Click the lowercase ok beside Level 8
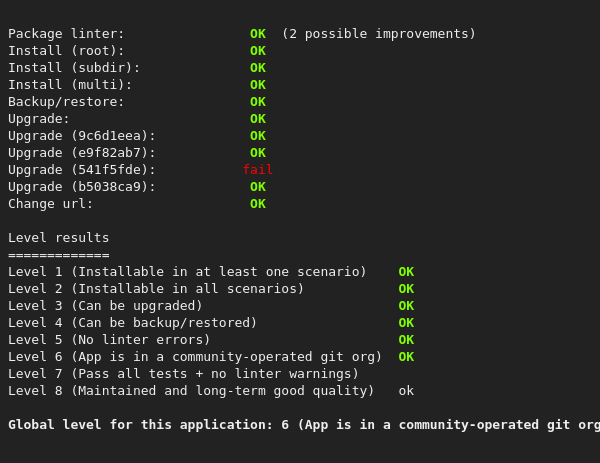 pyautogui.click(x=406, y=391)
